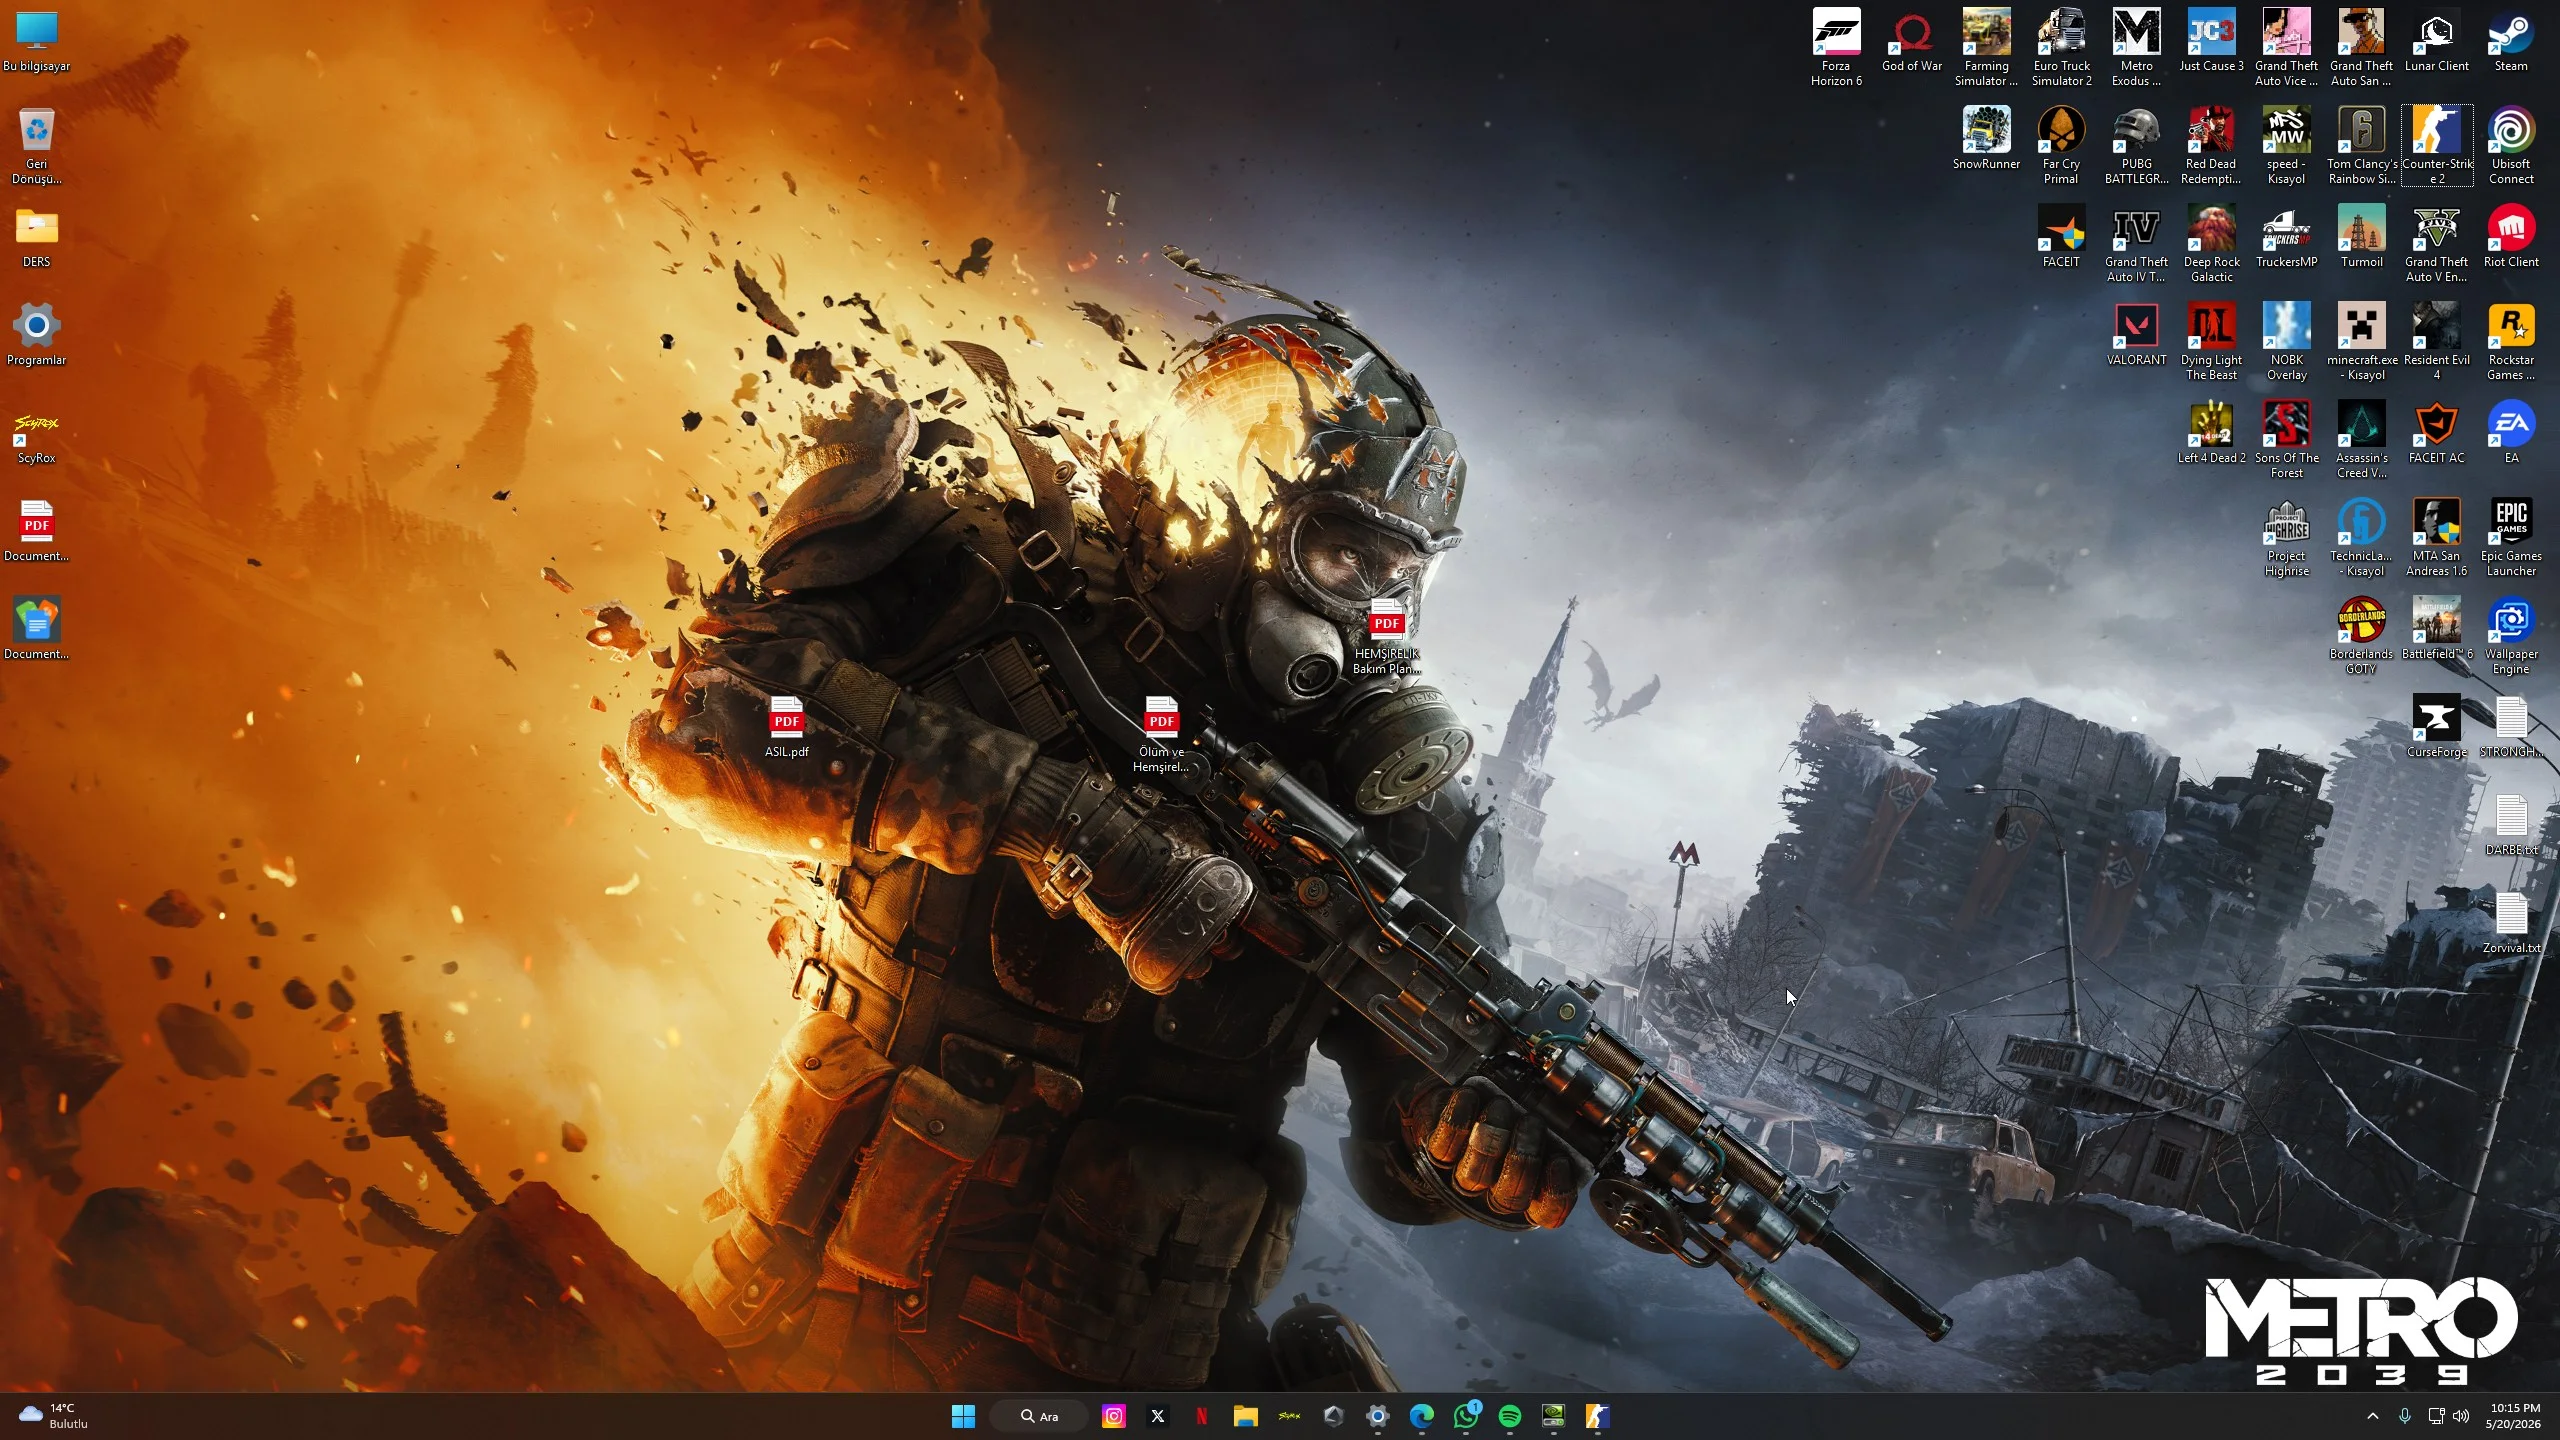The image size is (2560, 1440).
Task: Select the Epic Games Launcher icon
Action: point(2511,537)
